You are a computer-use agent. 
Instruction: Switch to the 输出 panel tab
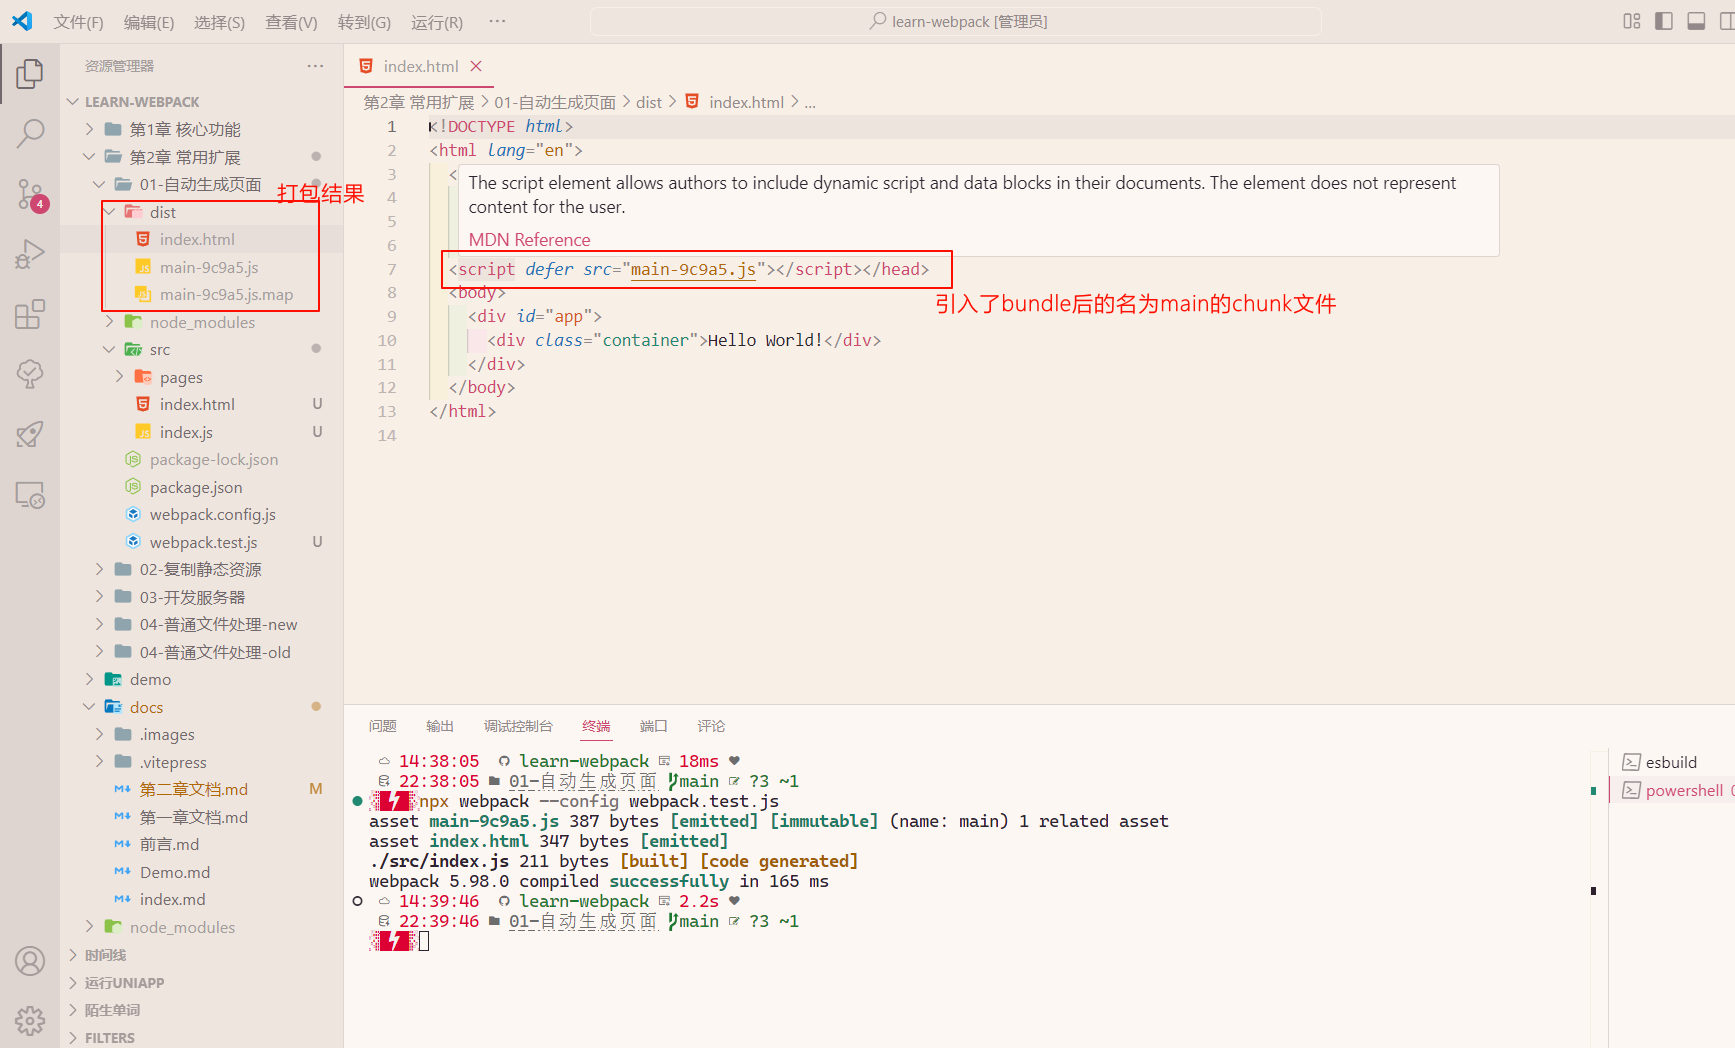point(440,726)
